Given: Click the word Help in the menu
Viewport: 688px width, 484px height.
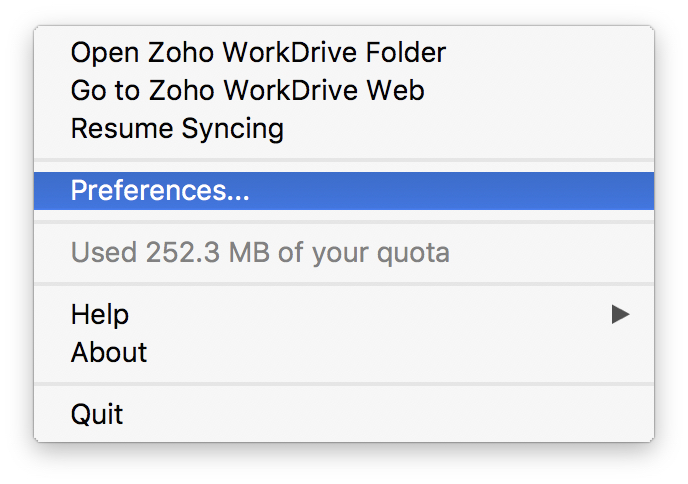Looking at the screenshot, I should click(x=100, y=314).
